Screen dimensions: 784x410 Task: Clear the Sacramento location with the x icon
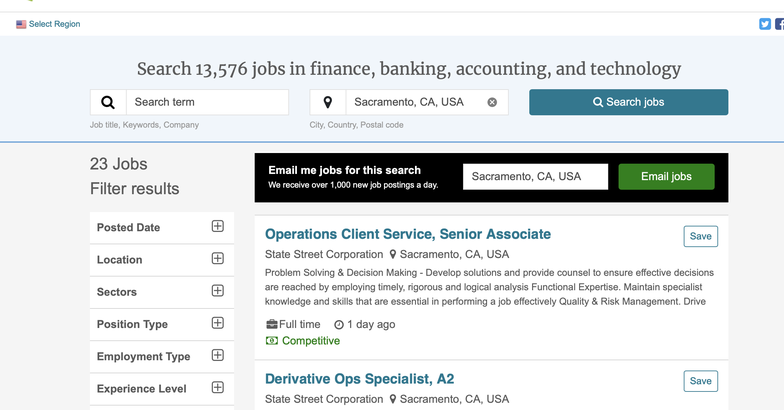point(492,102)
